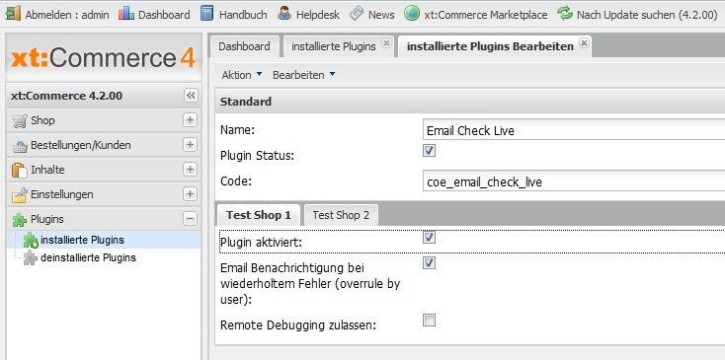Image resolution: width=725 pixels, height=360 pixels.
Task: Open the Aktion dropdown menu
Action: pos(241,75)
